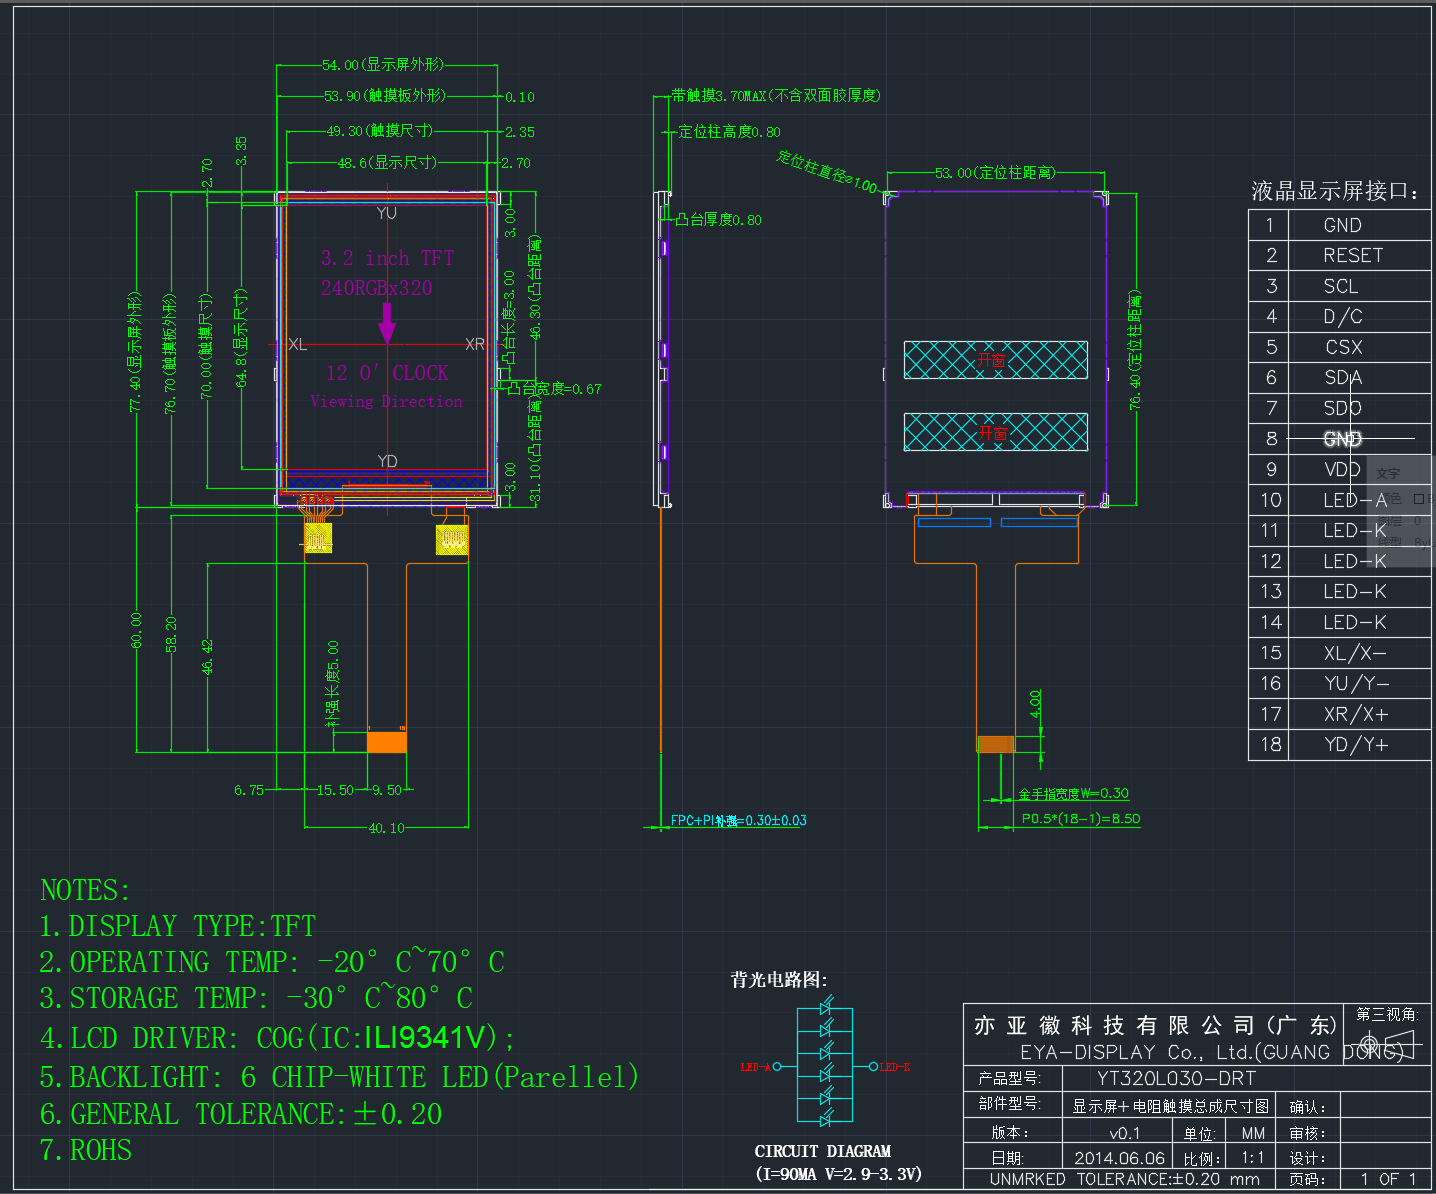Select the RESET pin label in the interface table
This screenshot has height=1194, width=1436.
pyautogui.click(x=1353, y=255)
